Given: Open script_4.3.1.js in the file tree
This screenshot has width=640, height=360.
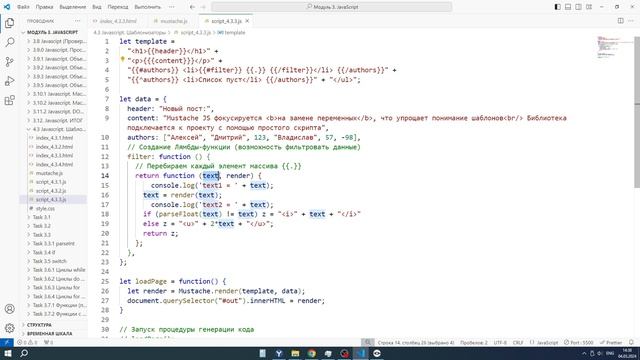Looking at the screenshot, I should pyautogui.click(x=51, y=182).
